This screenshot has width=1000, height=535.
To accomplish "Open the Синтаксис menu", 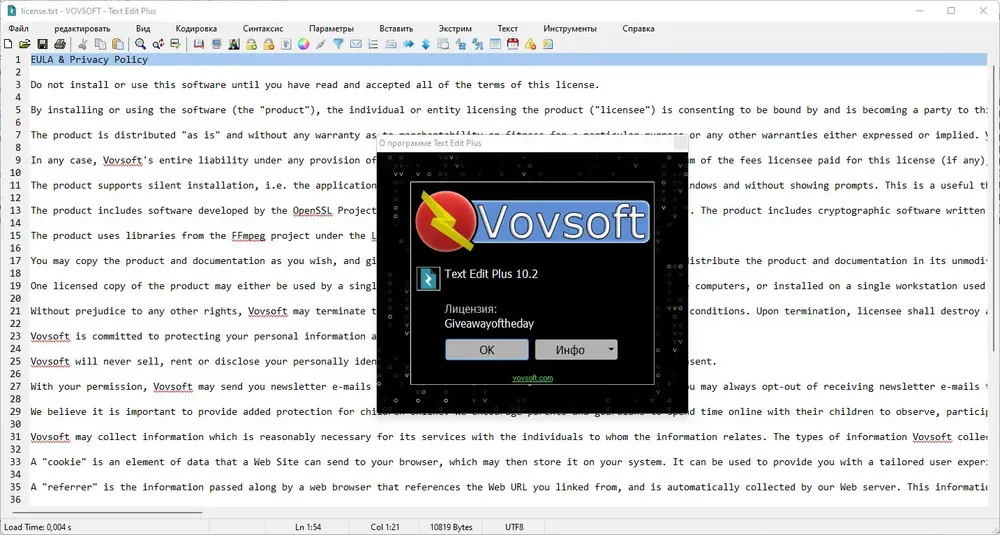I will coord(263,29).
